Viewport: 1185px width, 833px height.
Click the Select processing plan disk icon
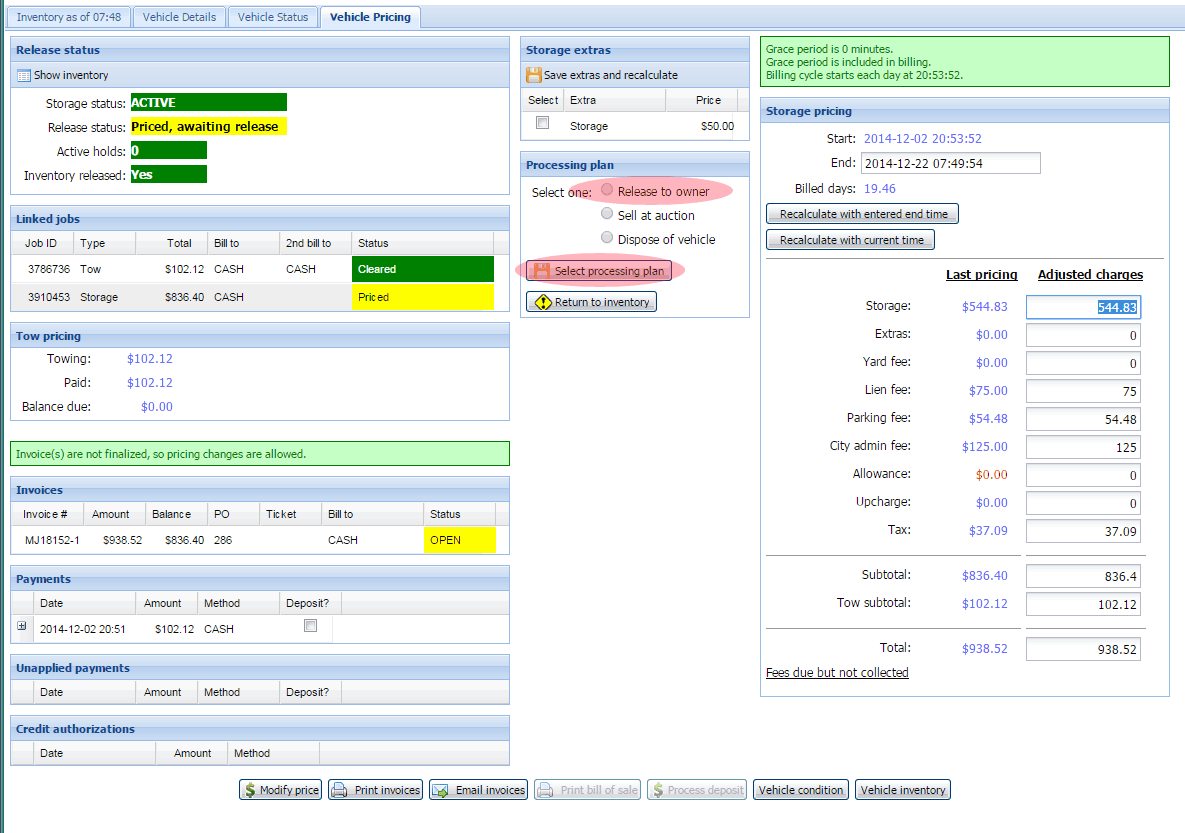tap(541, 271)
